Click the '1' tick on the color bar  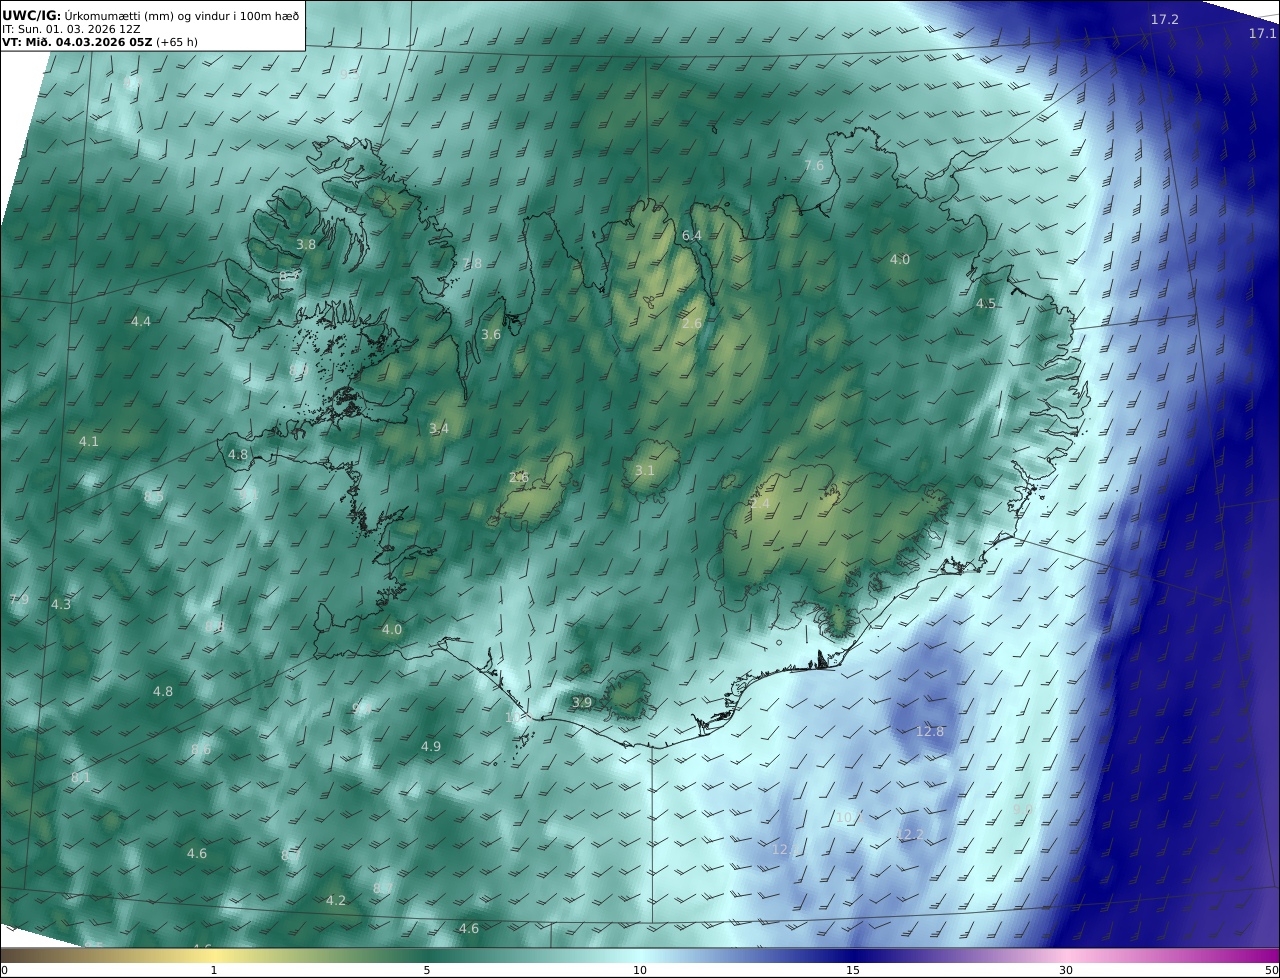[214, 971]
